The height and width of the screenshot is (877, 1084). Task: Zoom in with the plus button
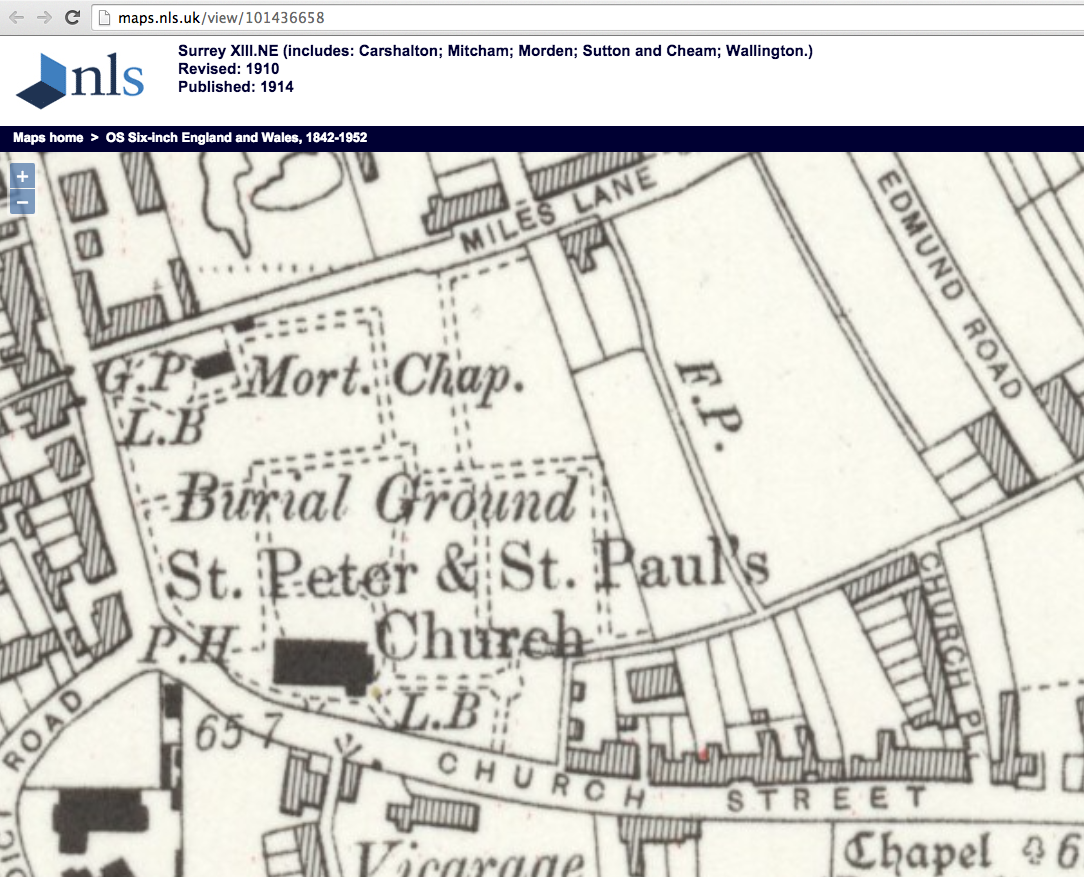point(22,176)
